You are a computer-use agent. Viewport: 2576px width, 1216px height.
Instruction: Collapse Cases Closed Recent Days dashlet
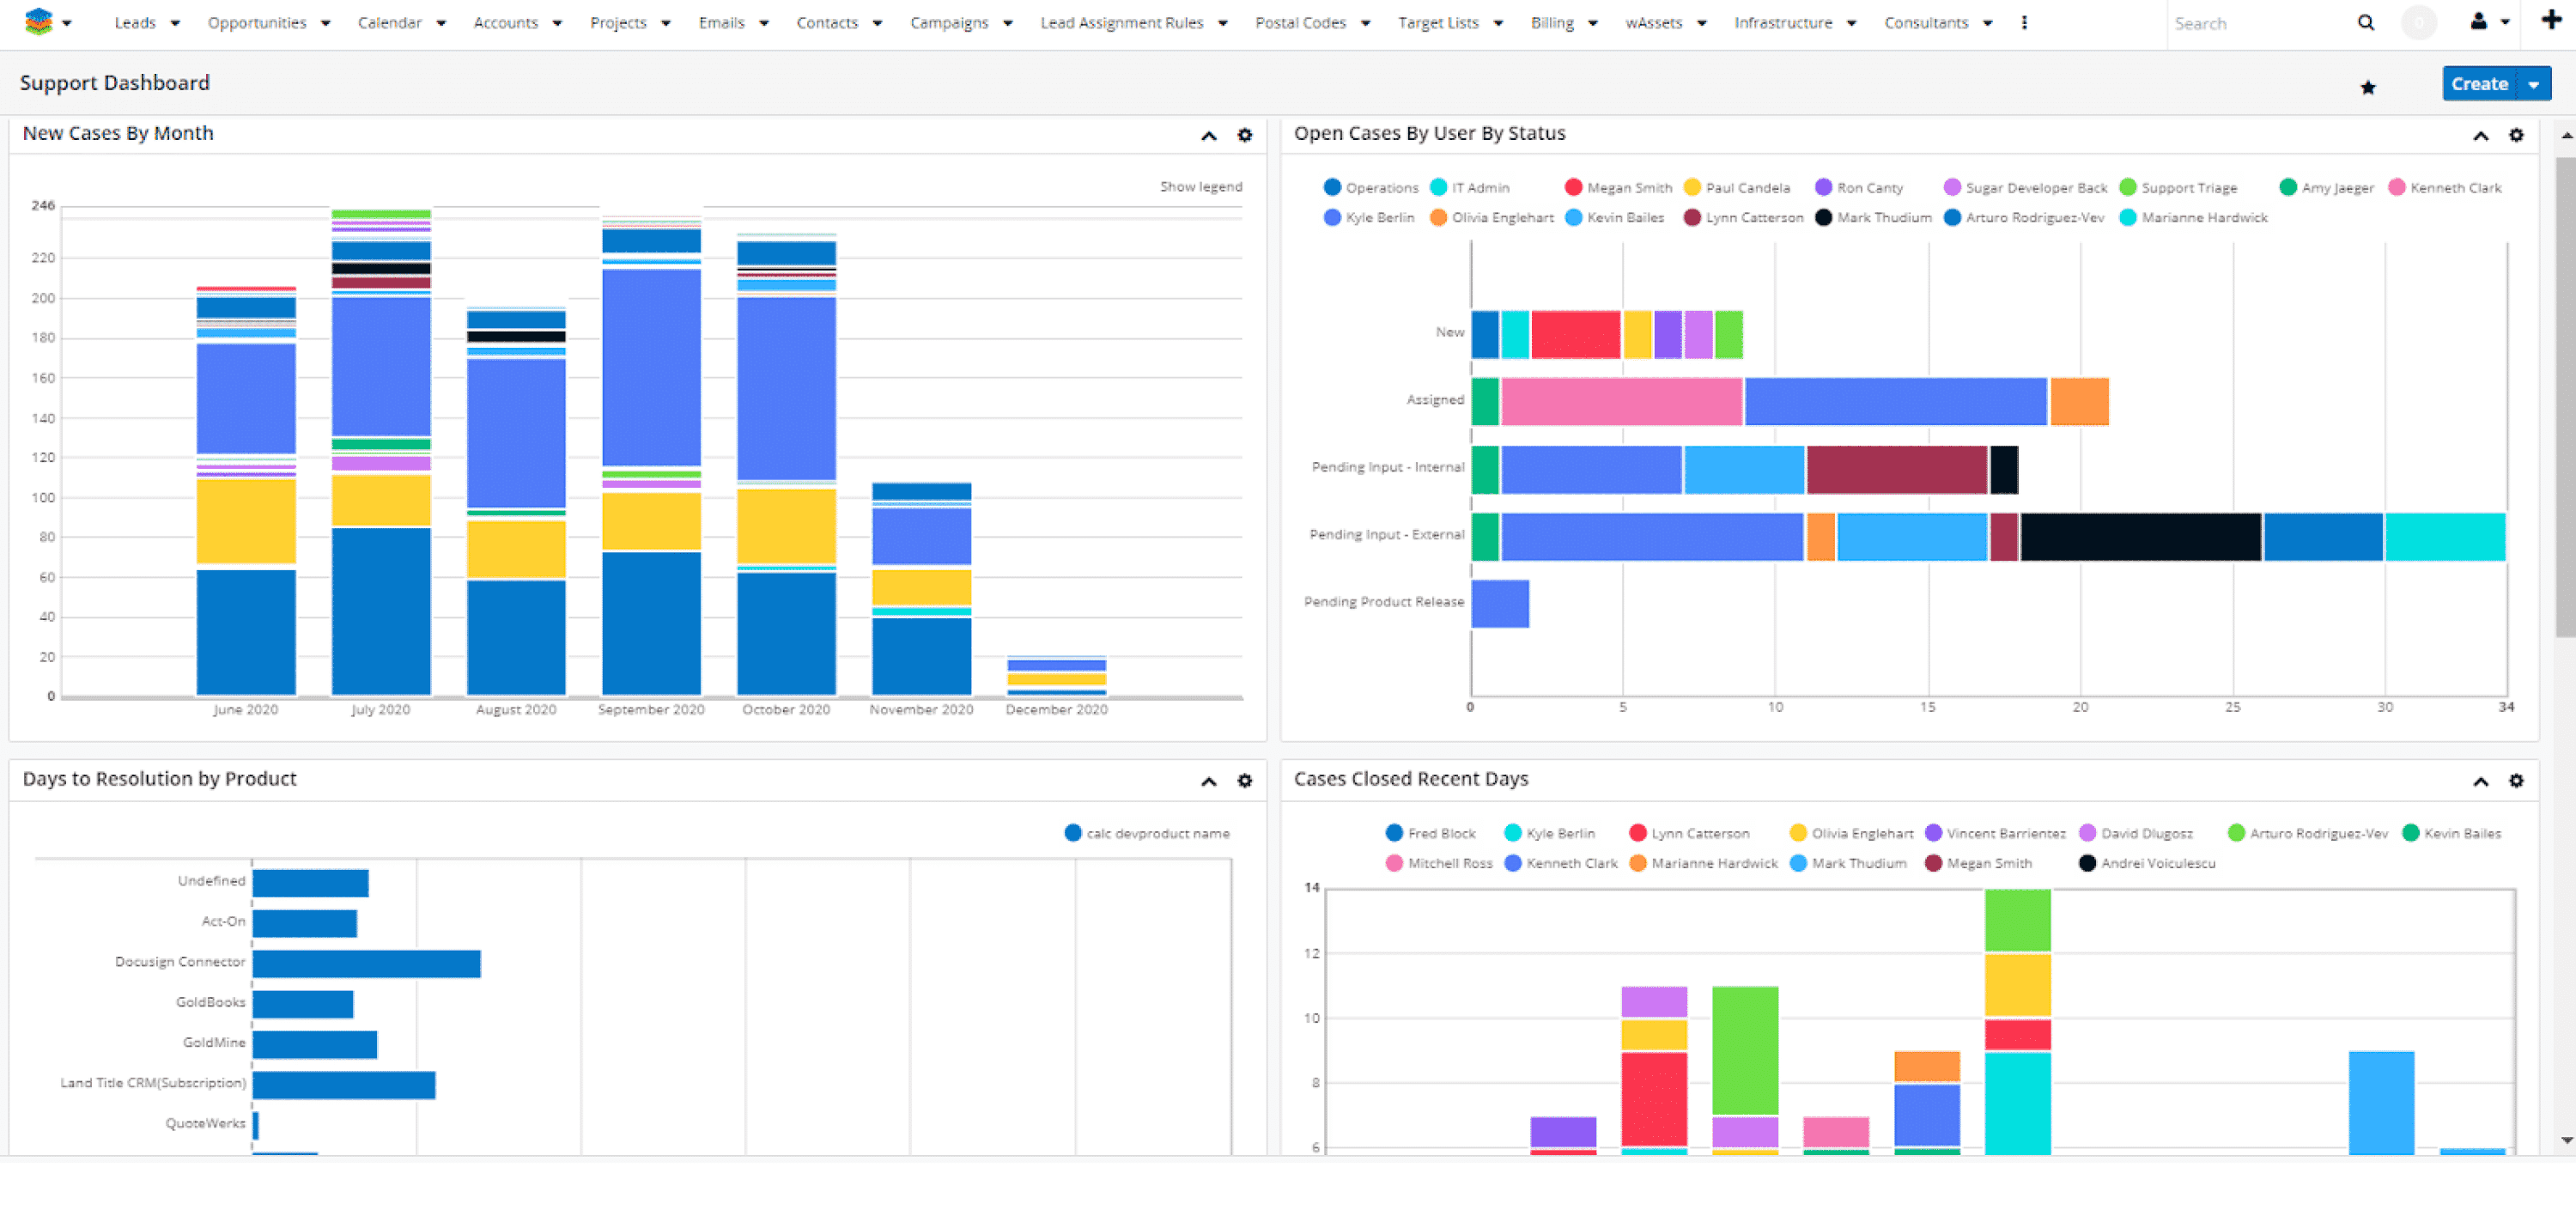[x=2480, y=781]
